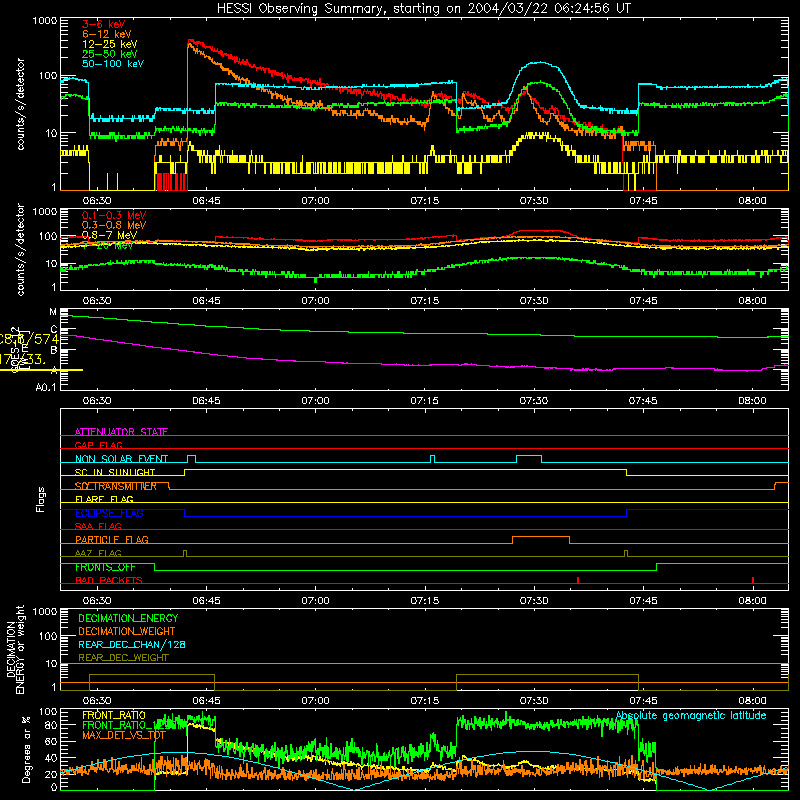Screen dimensions: 800x800
Task: Click the Absolute geomagnetic latitude label
Action: tap(691, 715)
